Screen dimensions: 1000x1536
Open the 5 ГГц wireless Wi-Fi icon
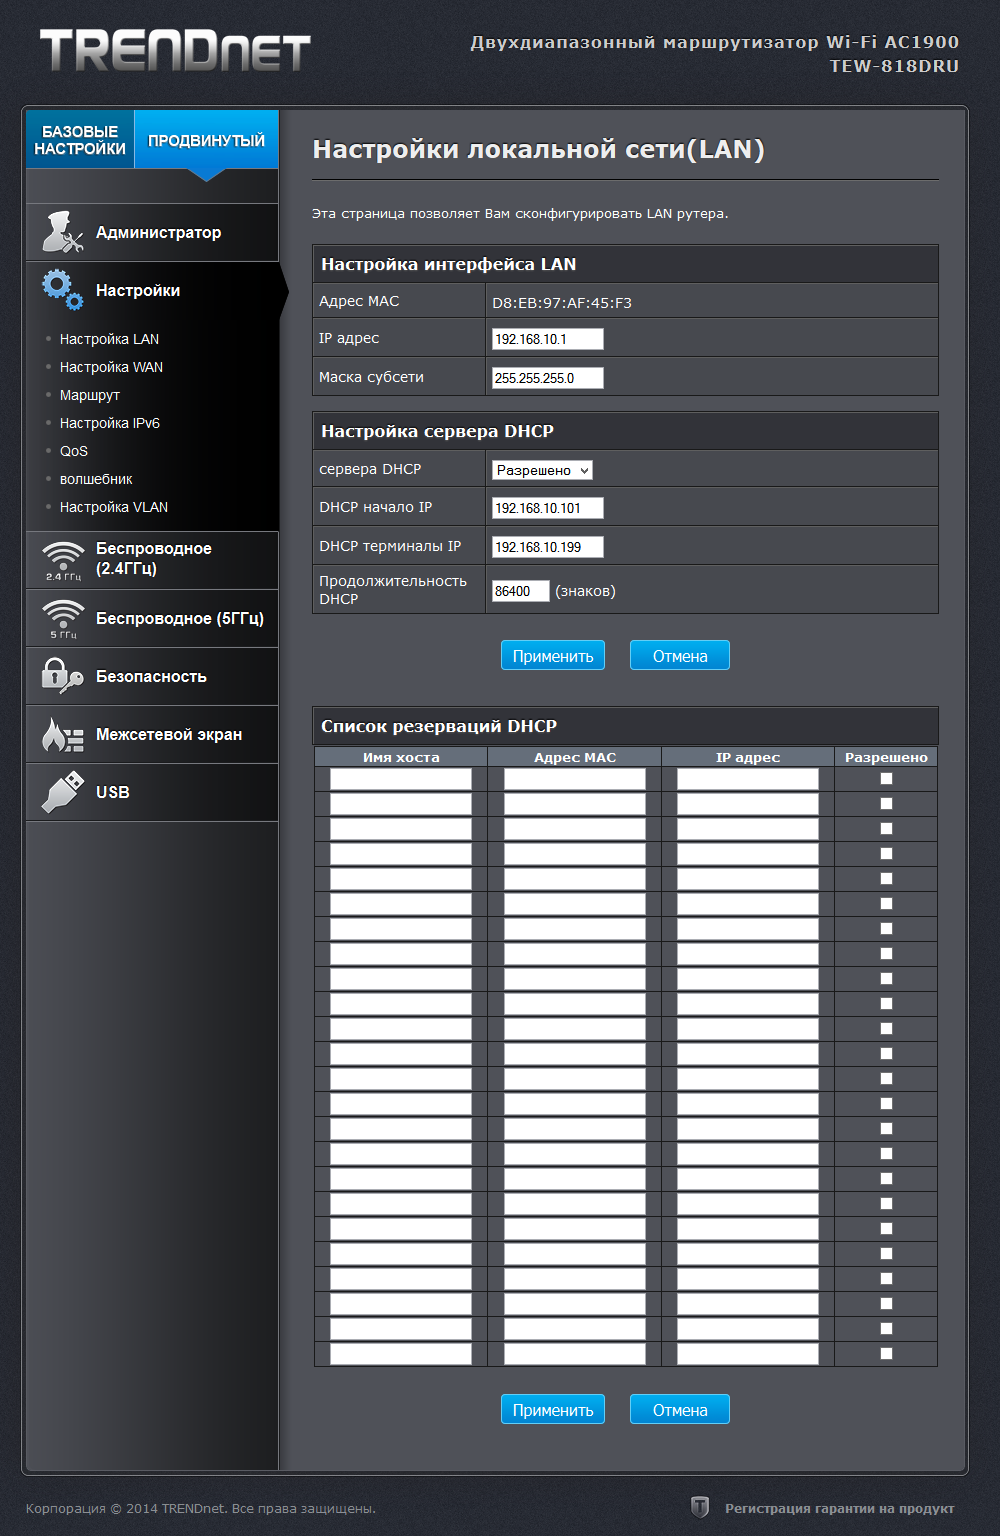(x=63, y=618)
